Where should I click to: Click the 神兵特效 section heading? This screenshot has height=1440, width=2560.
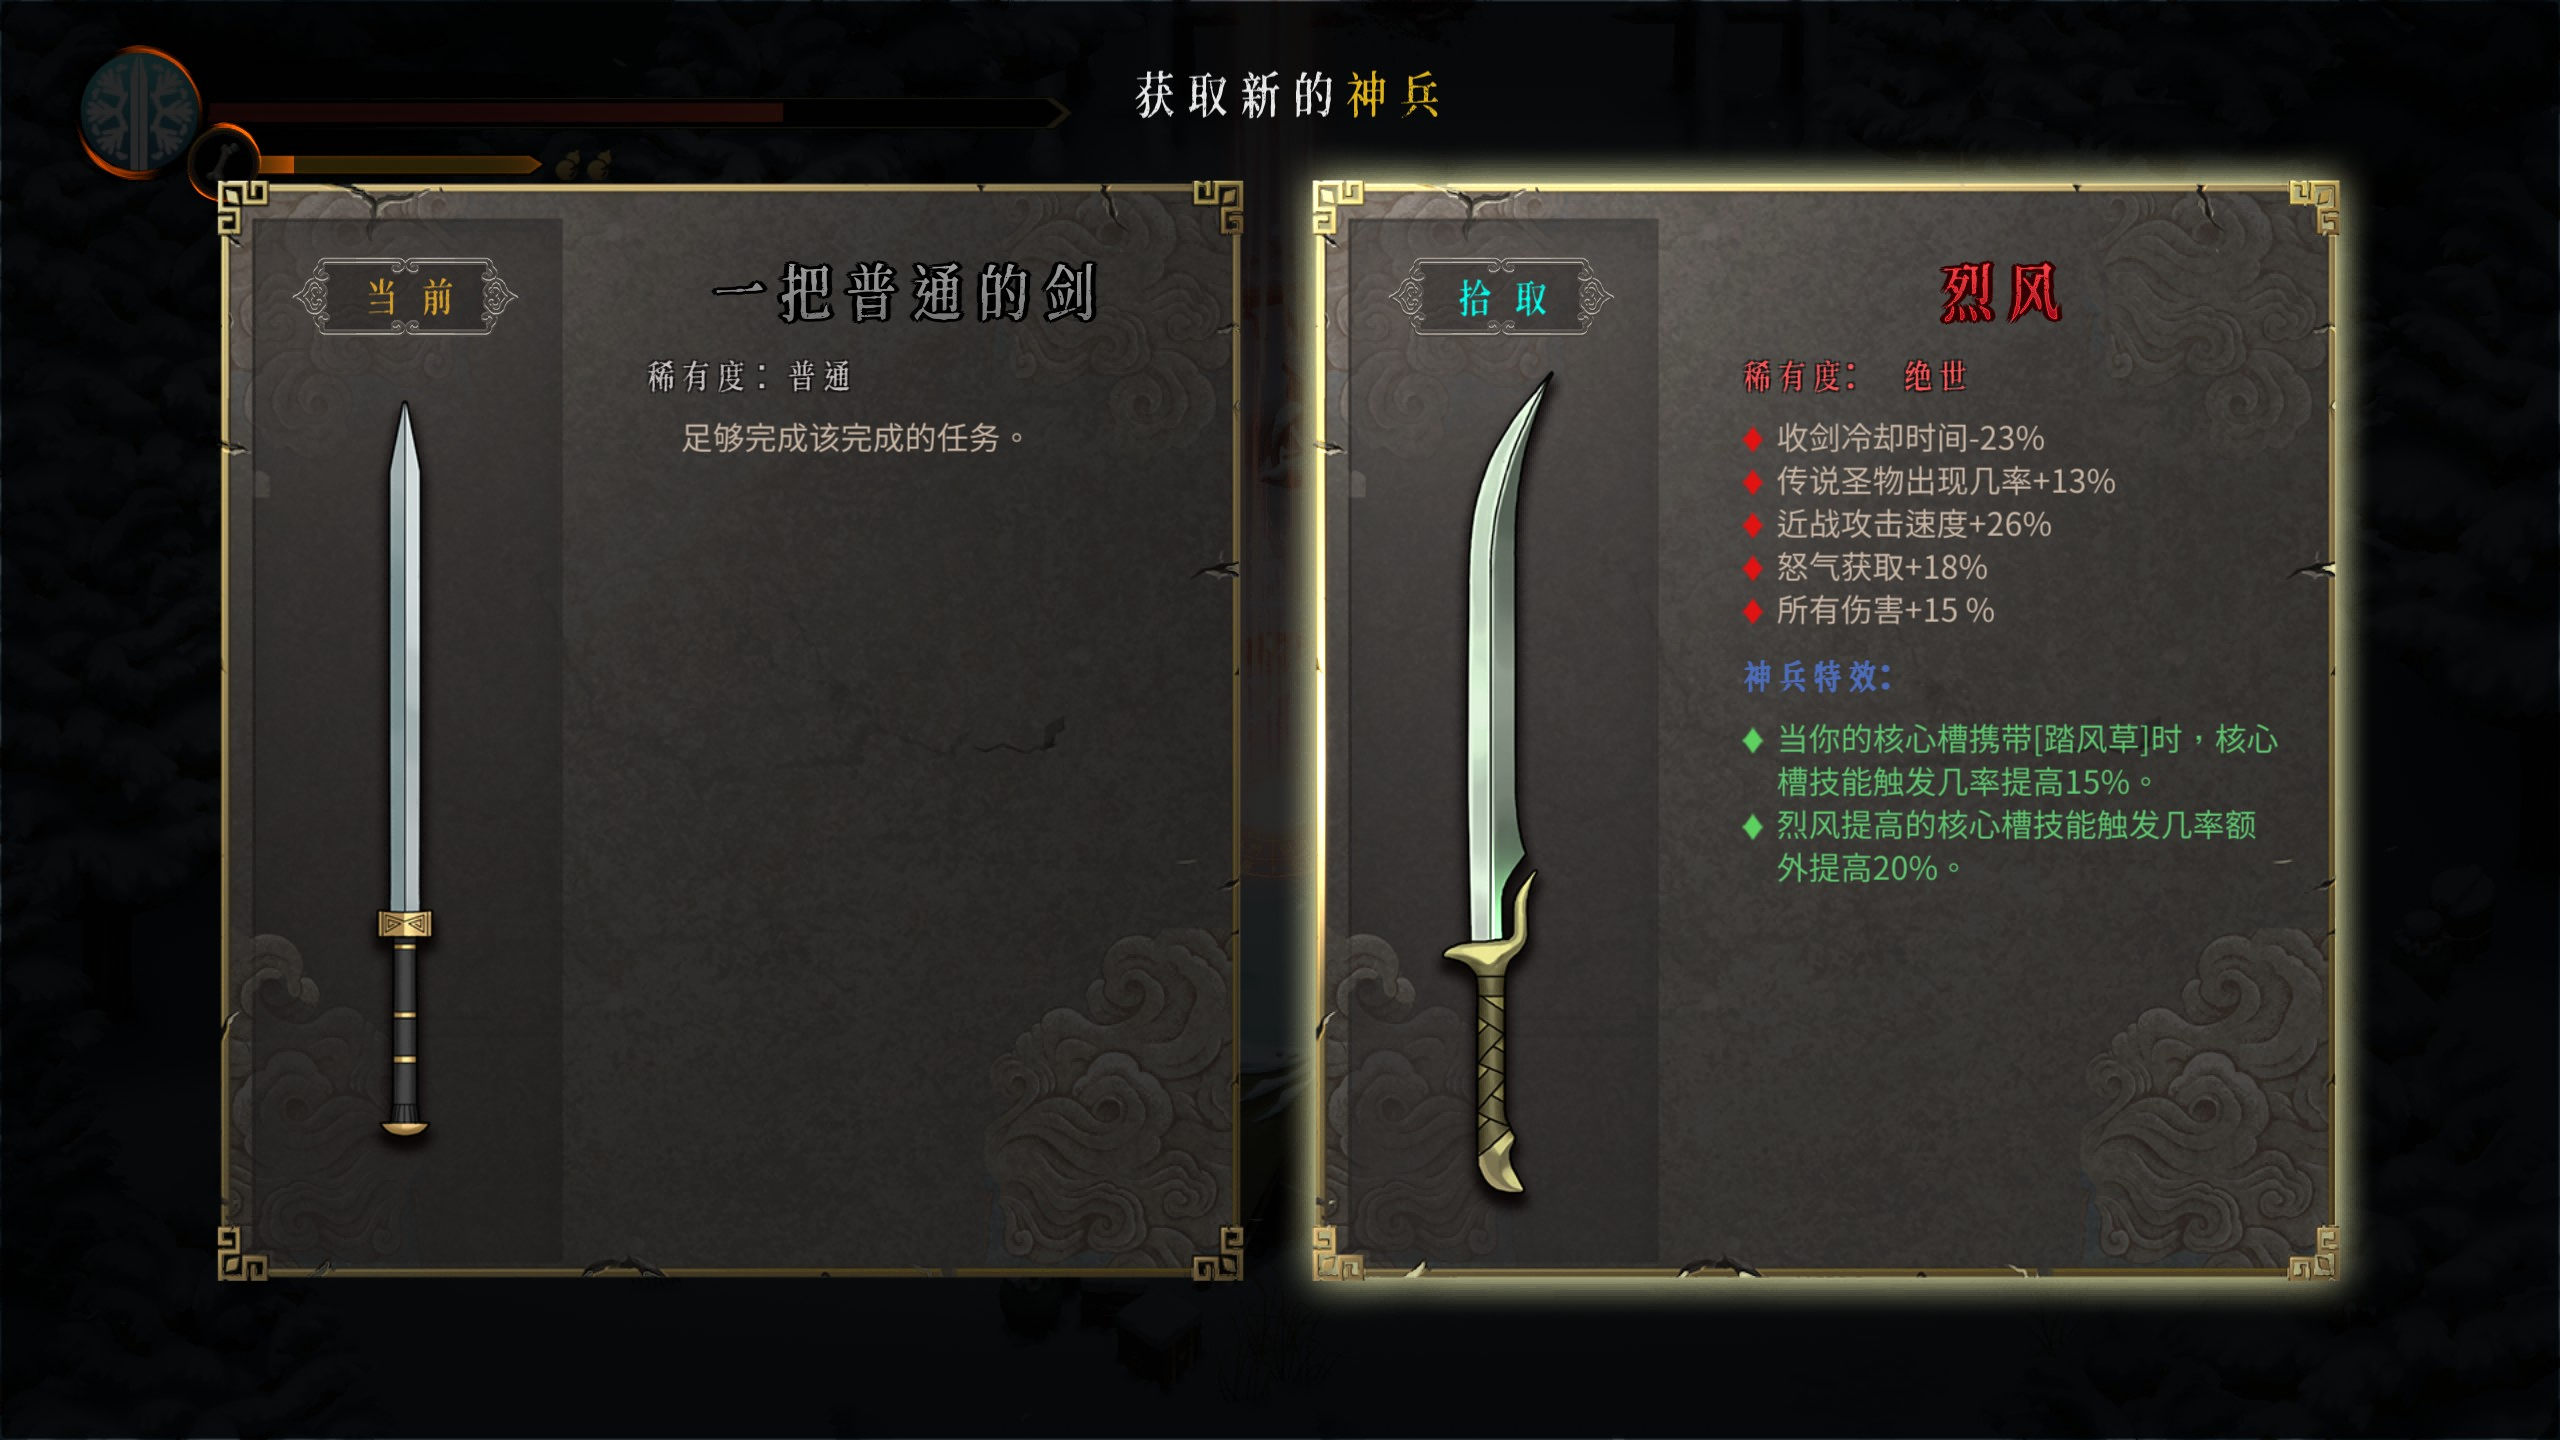1818,677
